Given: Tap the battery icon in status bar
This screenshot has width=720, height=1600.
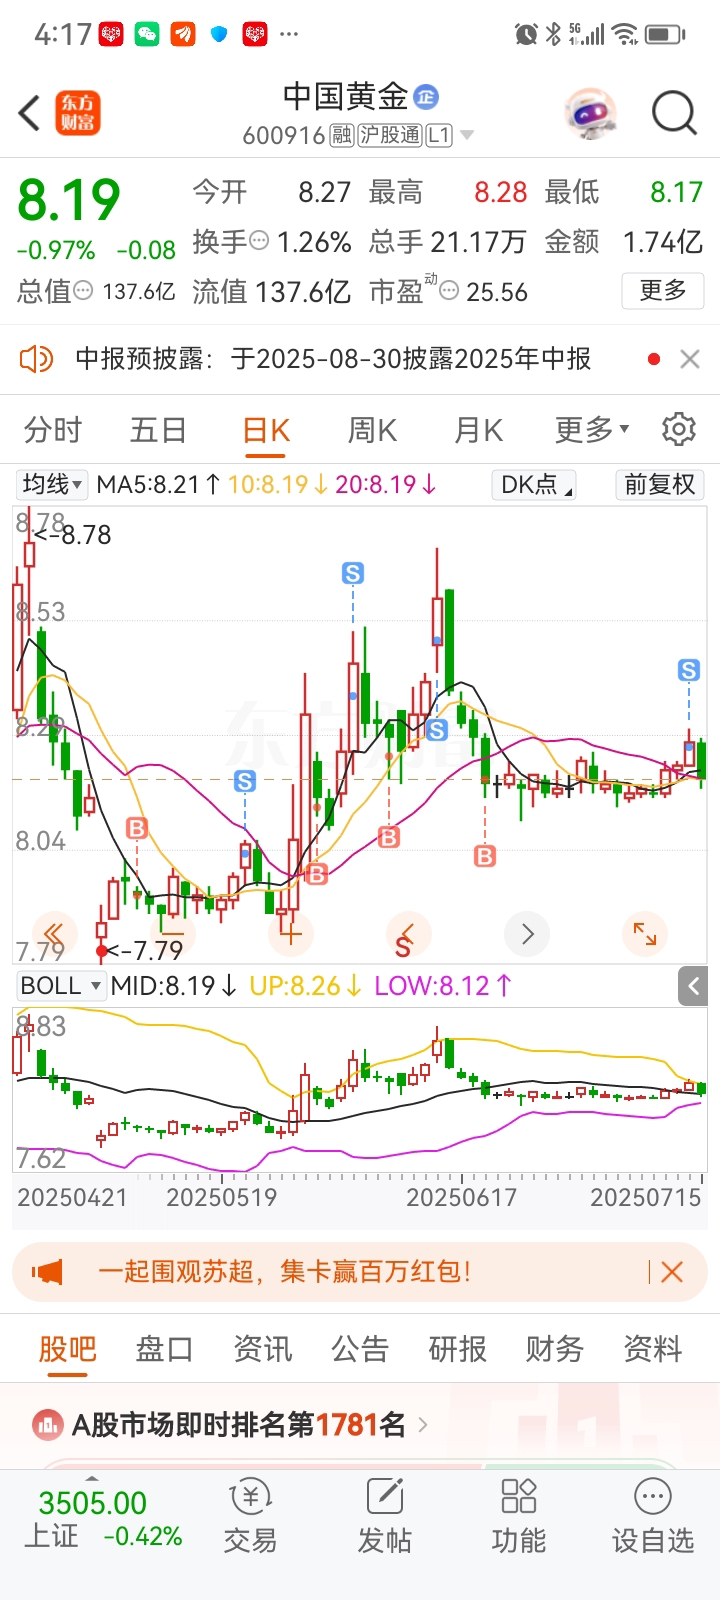Looking at the screenshot, I should [x=664, y=35].
